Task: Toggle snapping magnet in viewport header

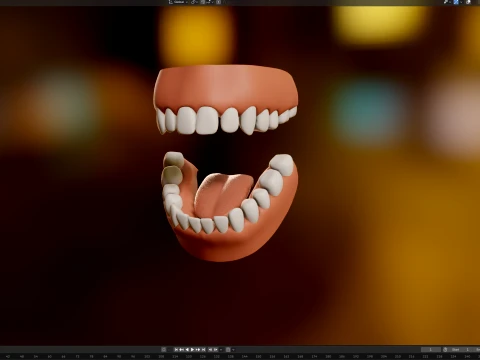Action: click(202, 2)
